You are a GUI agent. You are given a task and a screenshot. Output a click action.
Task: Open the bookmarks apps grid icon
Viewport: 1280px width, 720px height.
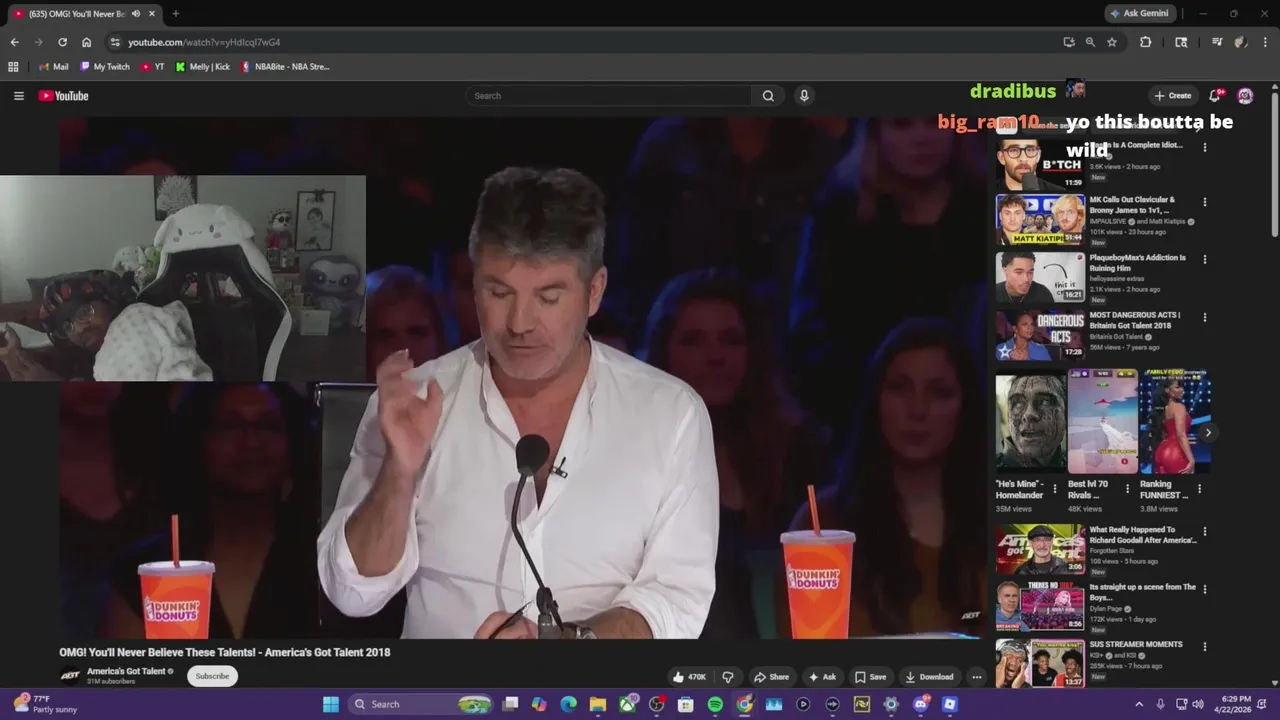pyautogui.click(x=13, y=67)
